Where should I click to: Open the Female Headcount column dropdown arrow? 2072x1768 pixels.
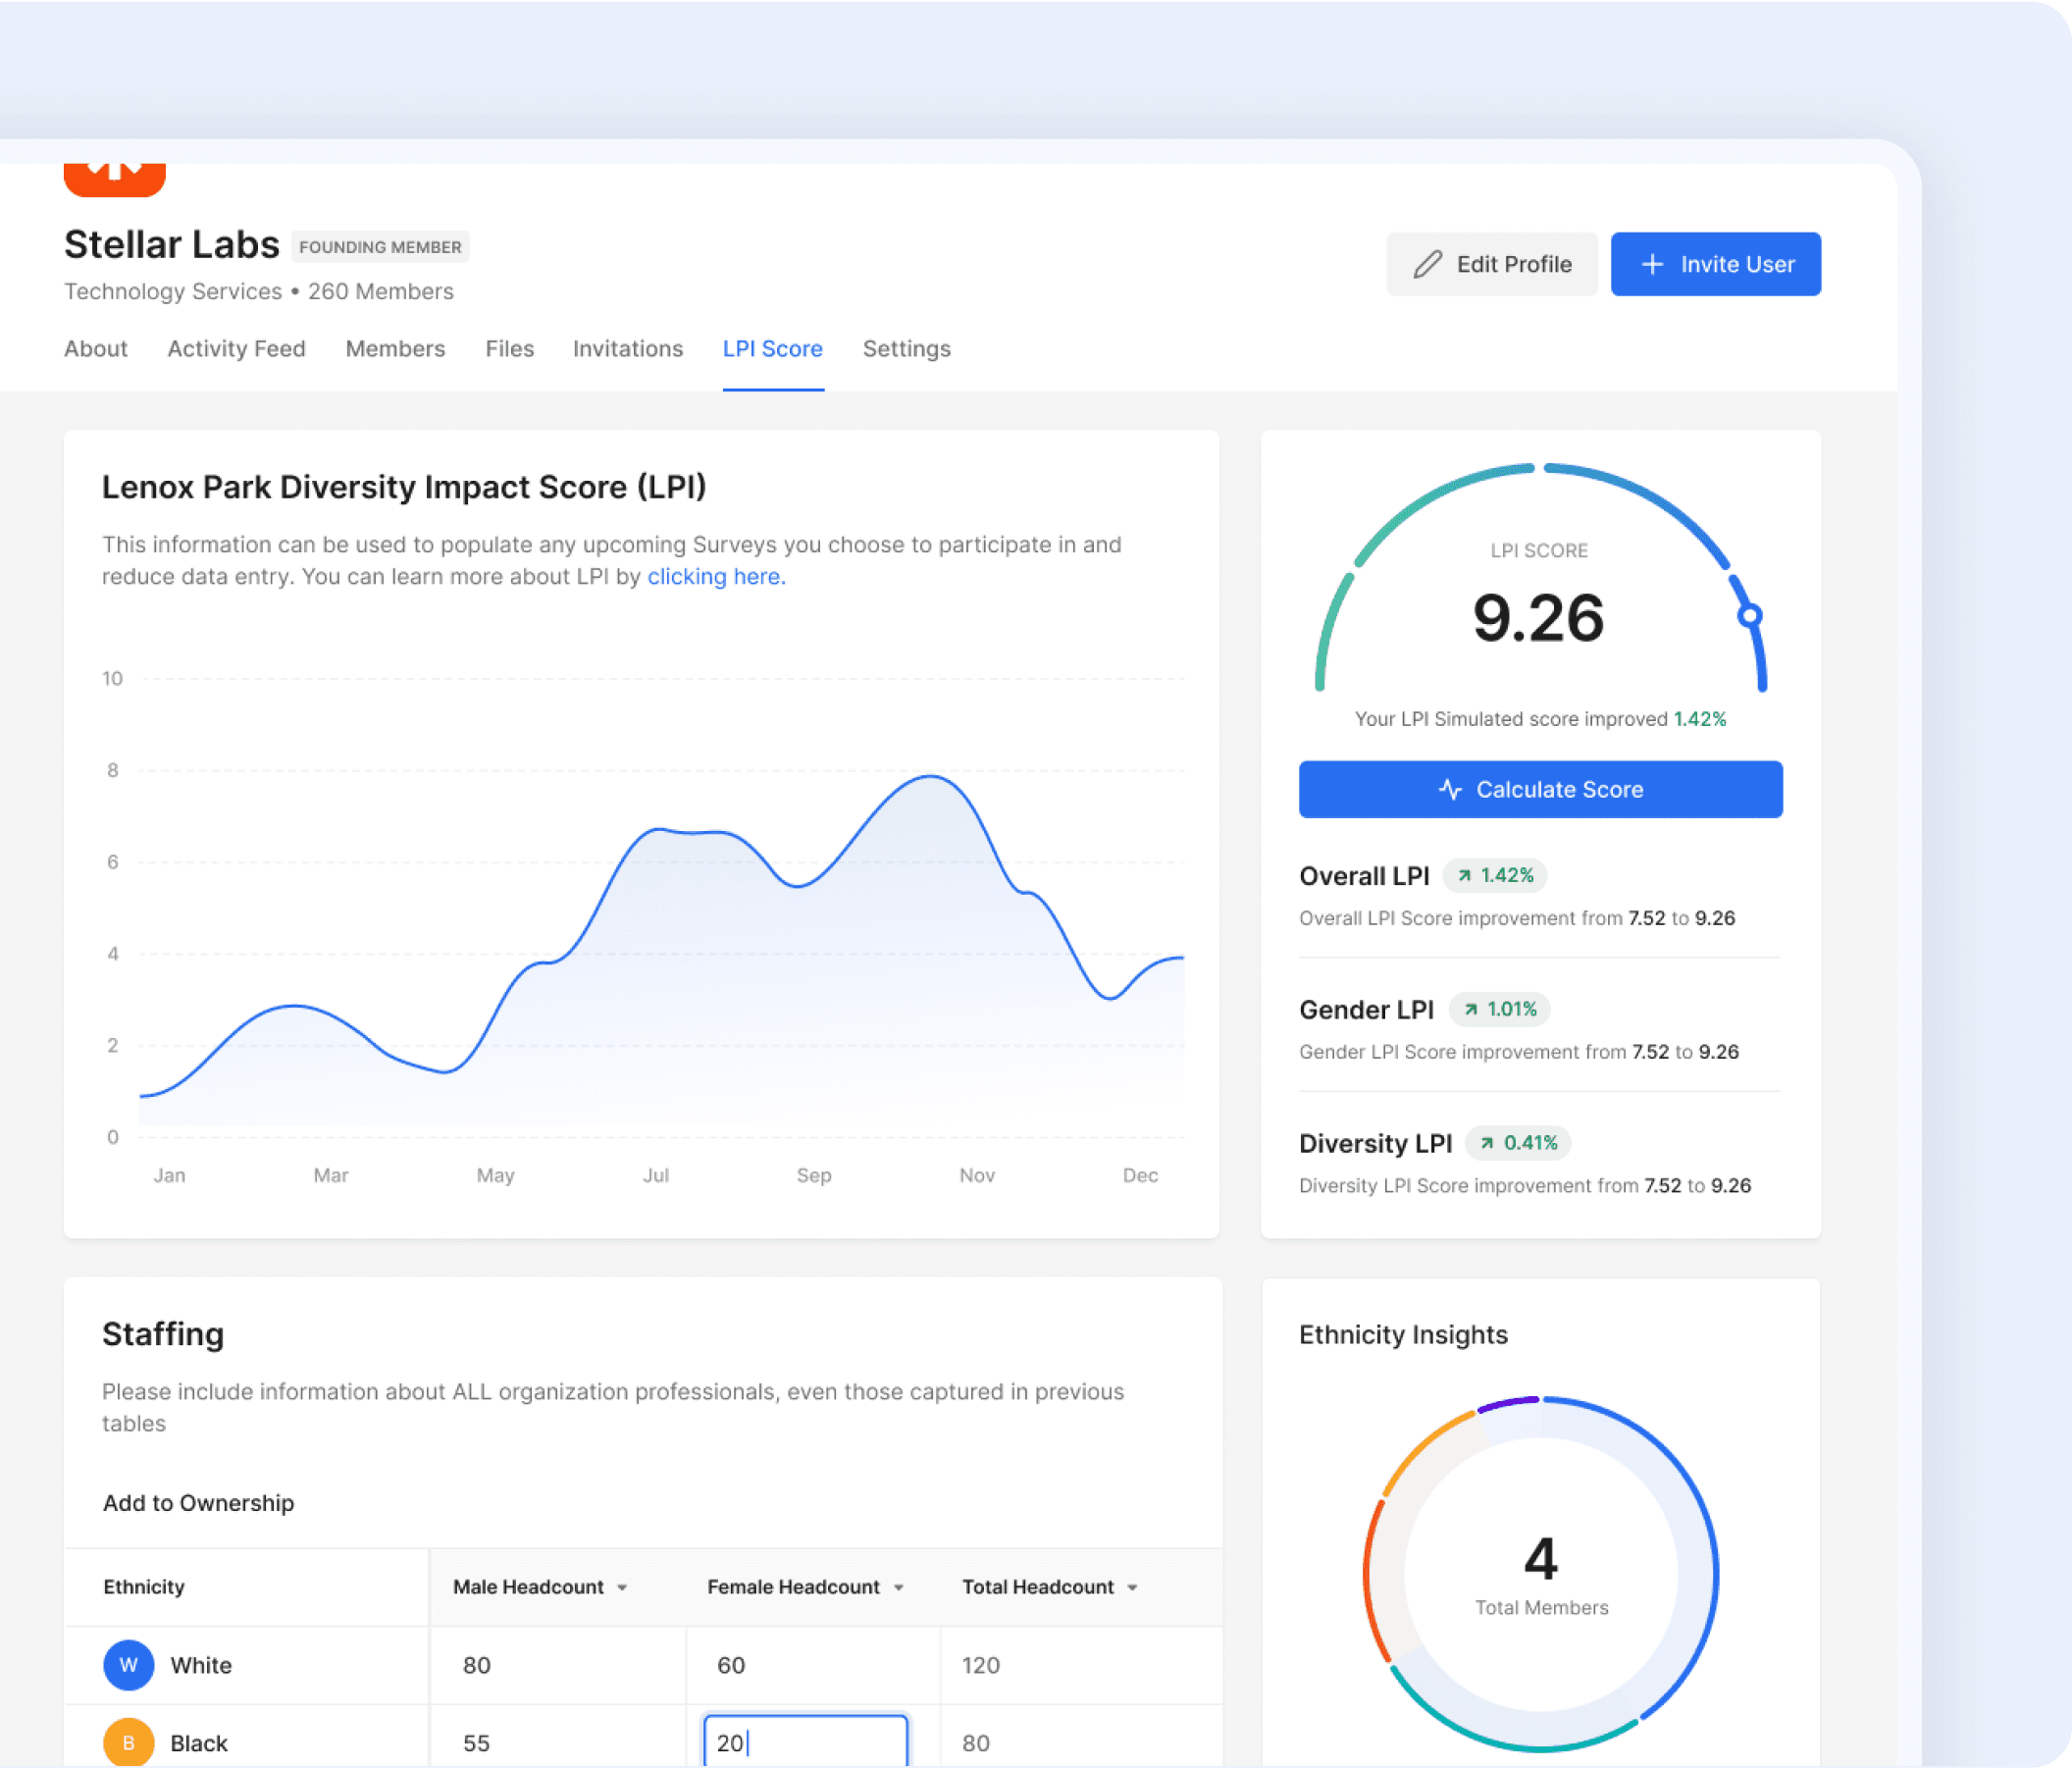(898, 1587)
